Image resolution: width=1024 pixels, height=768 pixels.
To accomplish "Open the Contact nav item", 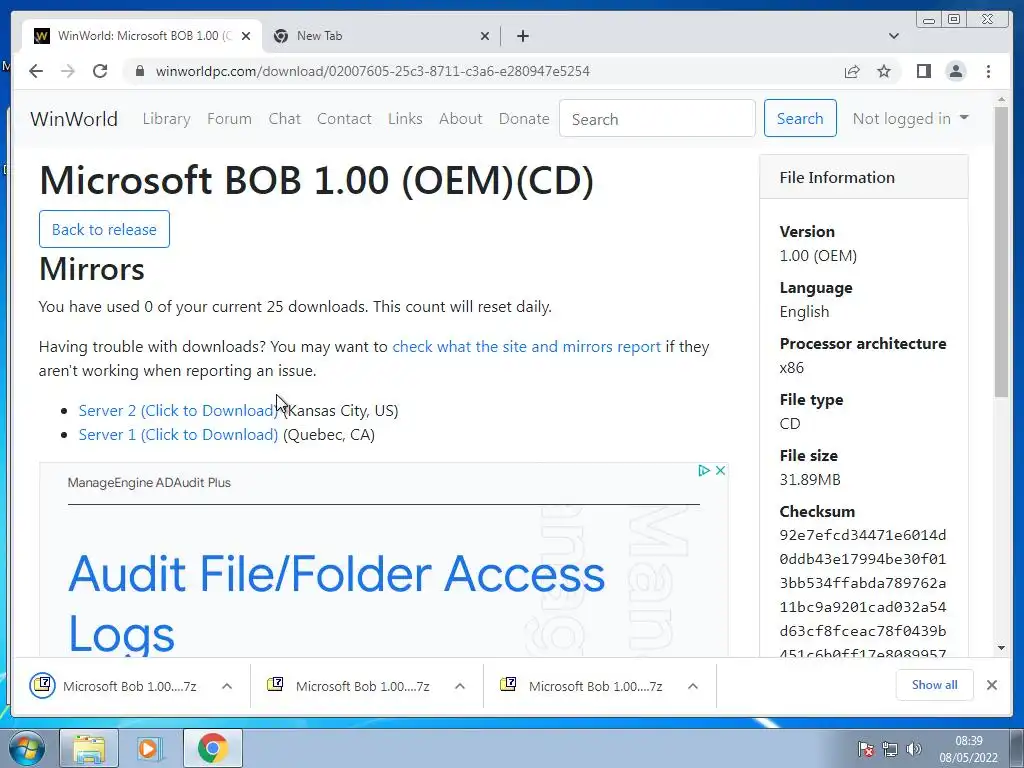I will click(344, 119).
